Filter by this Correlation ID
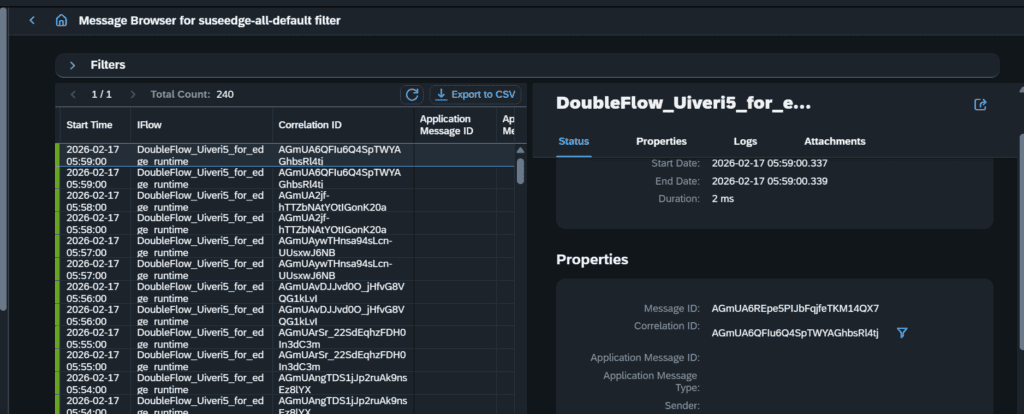1024x414 pixels. point(902,333)
